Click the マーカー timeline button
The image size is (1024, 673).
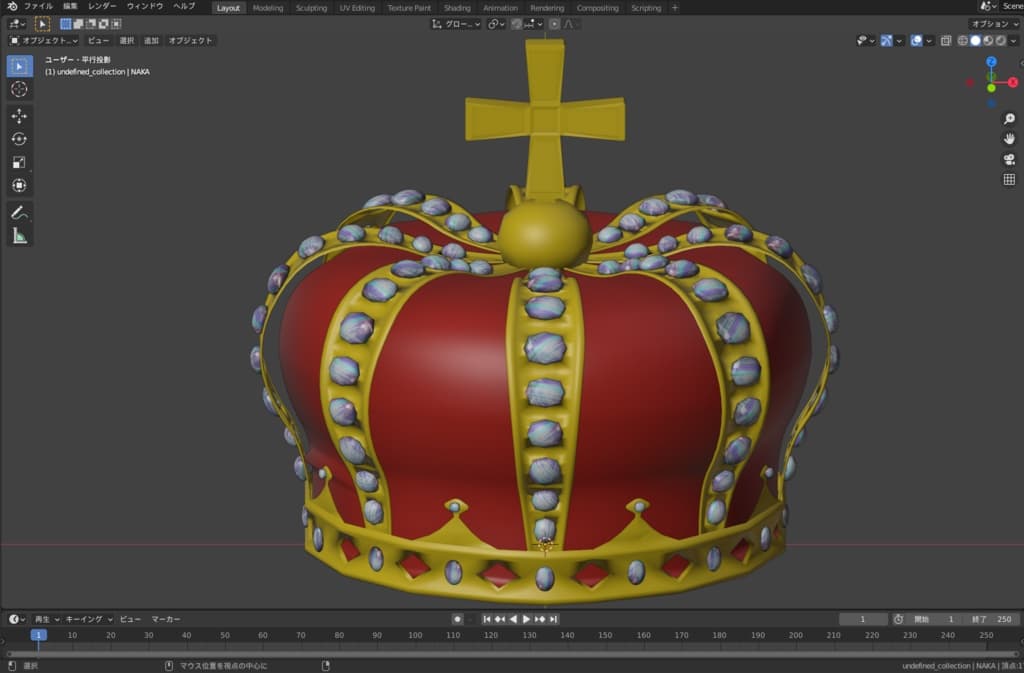[166, 619]
